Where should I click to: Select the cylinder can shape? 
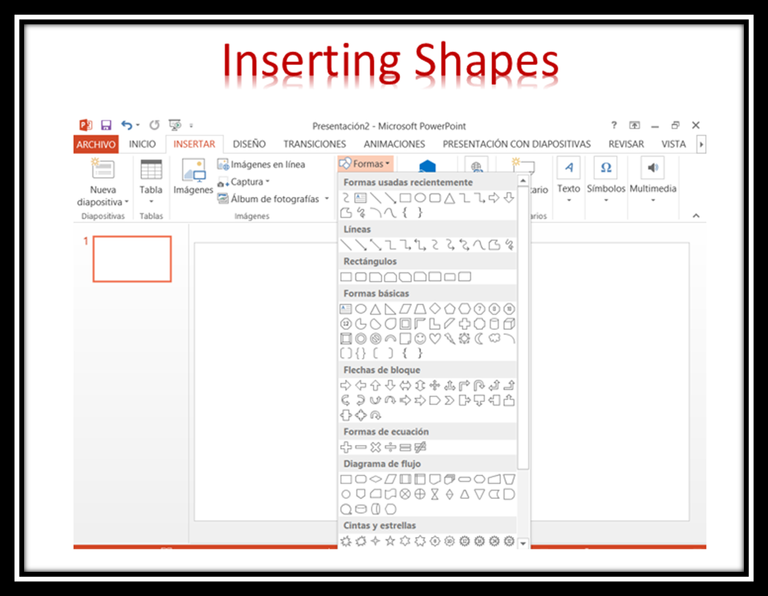pos(494,324)
